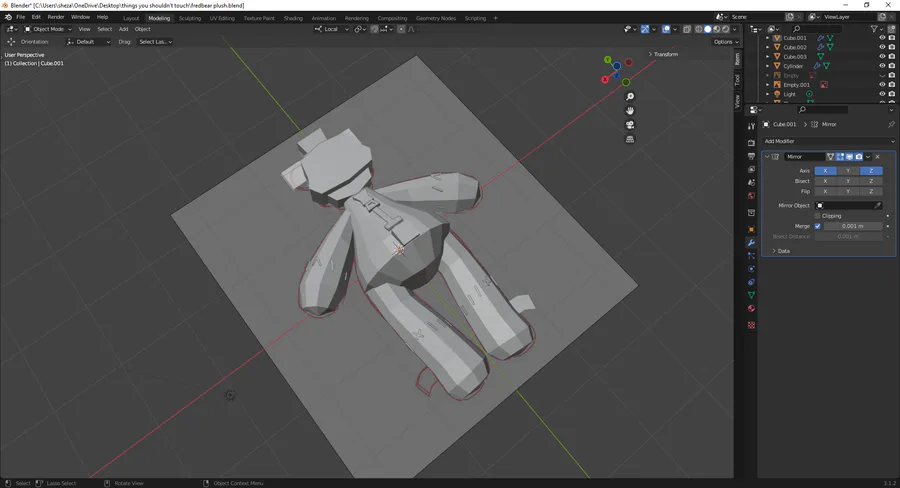Screen dimensions: 900x488
Task: Click the proportional editing icon in the header
Action: 401,29
